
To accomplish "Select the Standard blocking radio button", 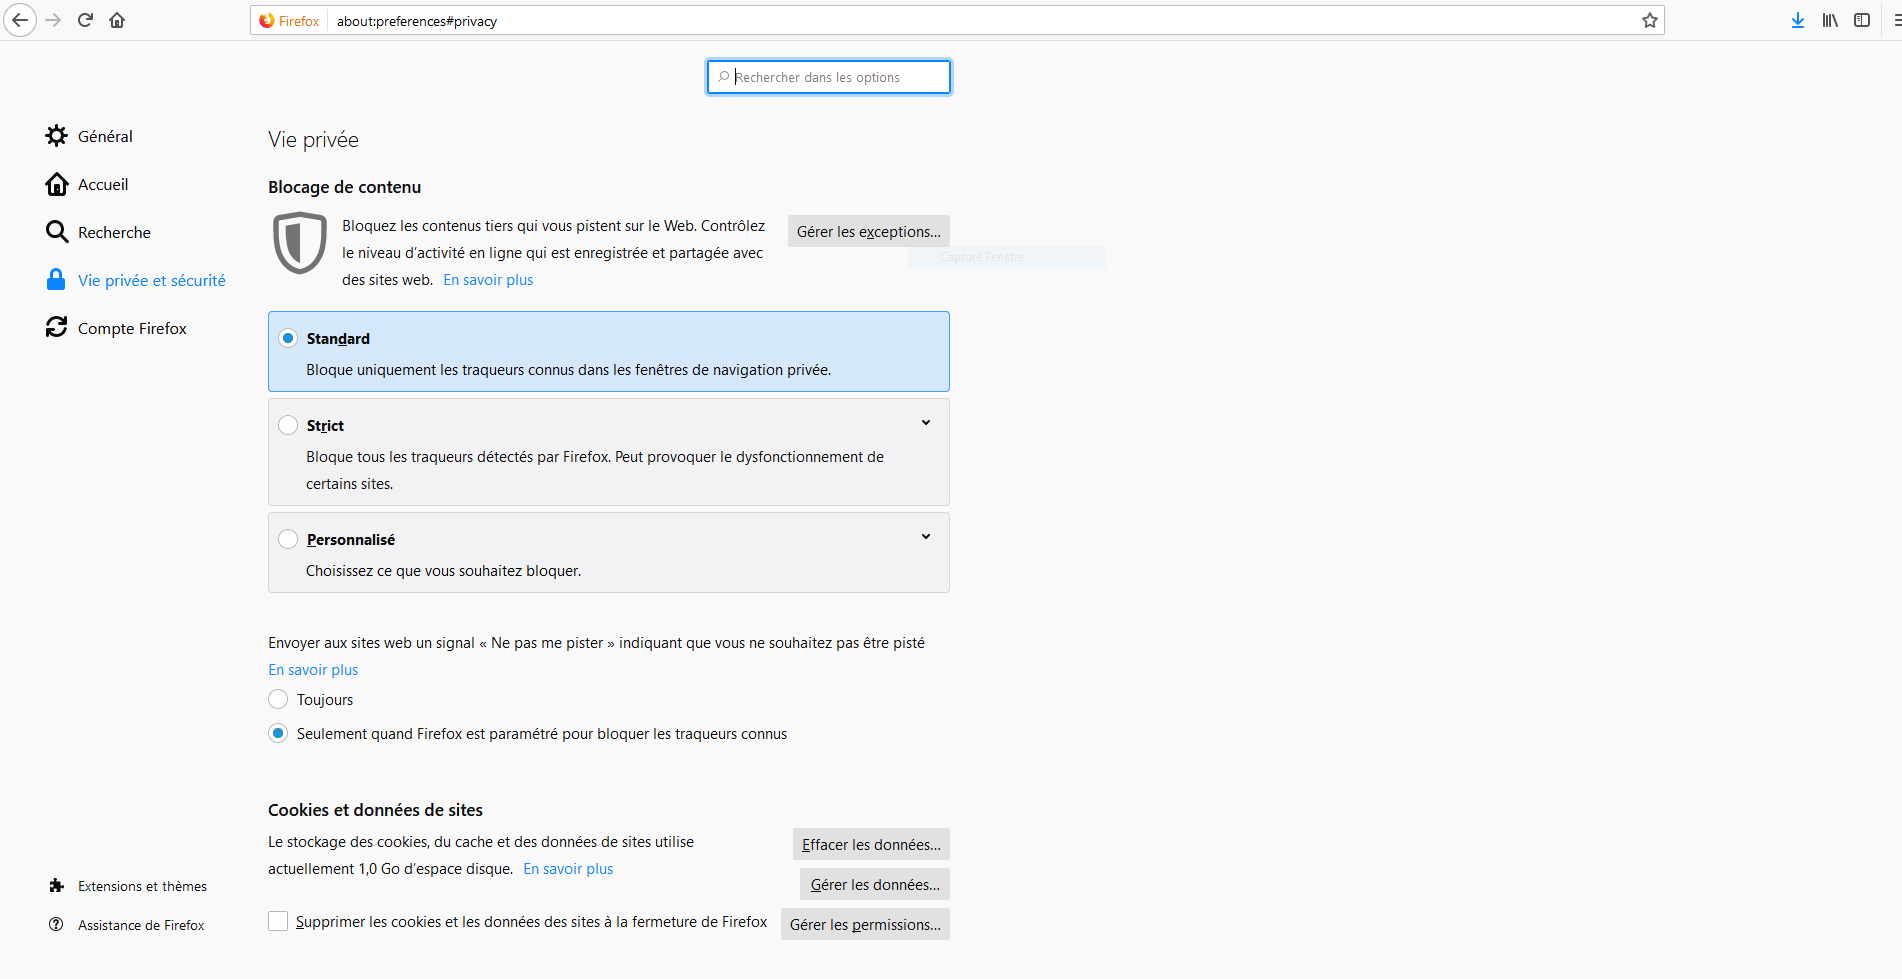I will [288, 338].
